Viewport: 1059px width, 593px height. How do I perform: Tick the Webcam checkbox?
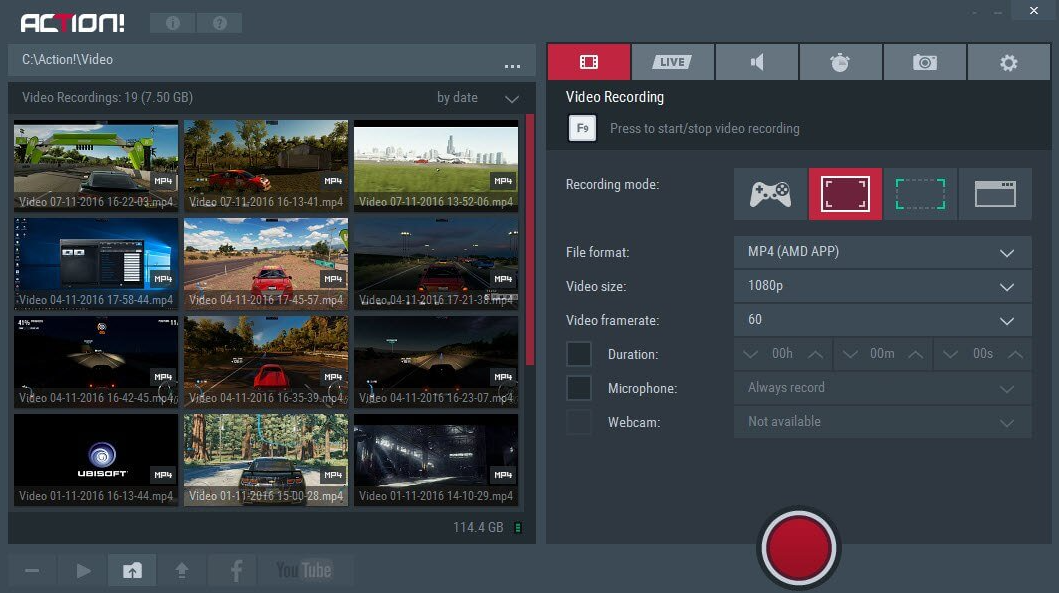[x=579, y=422]
